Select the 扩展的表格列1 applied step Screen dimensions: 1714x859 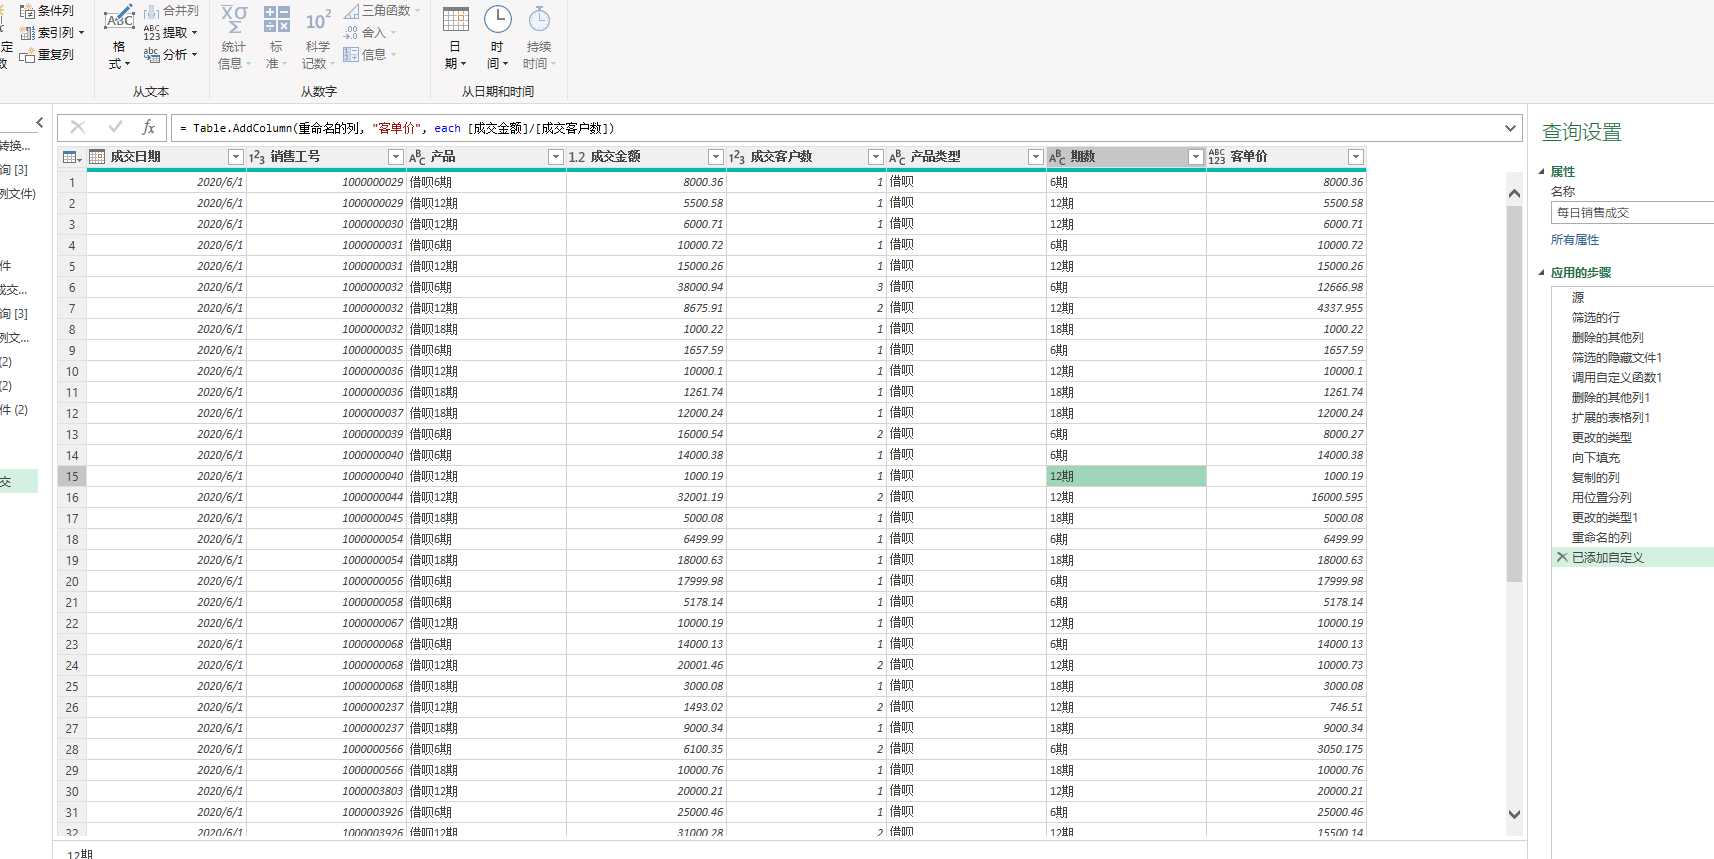click(x=1611, y=417)
